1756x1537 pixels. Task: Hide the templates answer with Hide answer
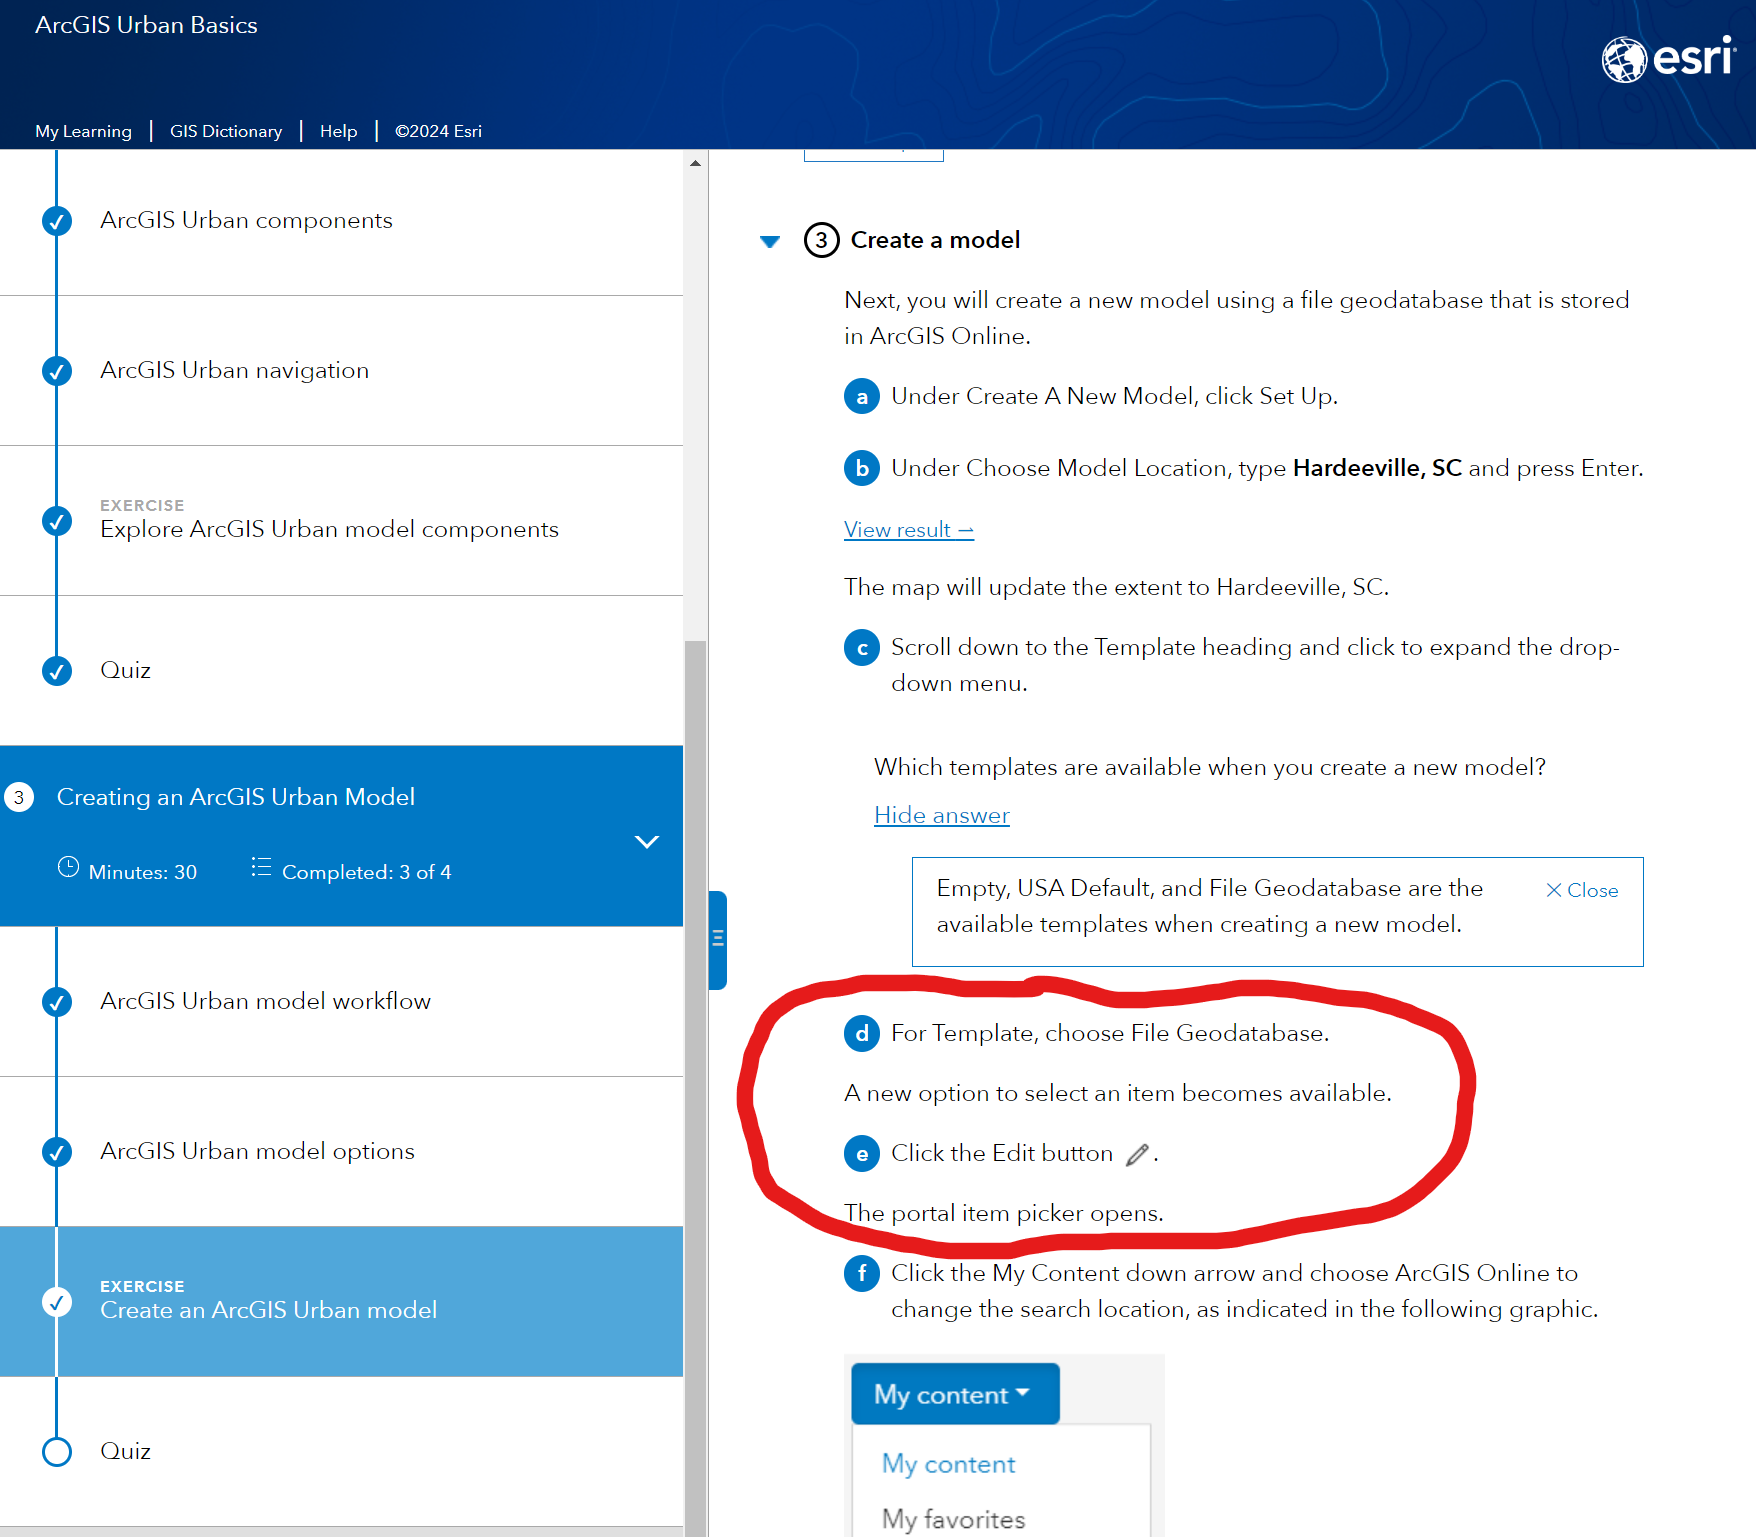940,815
